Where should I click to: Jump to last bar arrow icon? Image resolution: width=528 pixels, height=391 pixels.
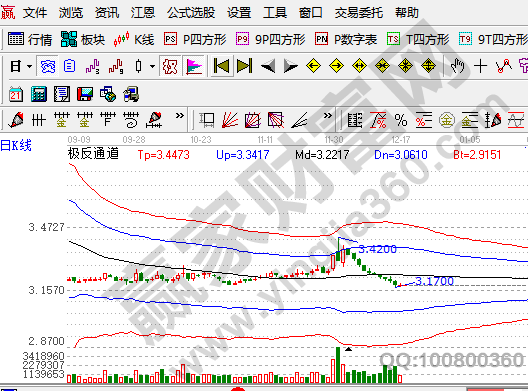click(x=244, y=66)
